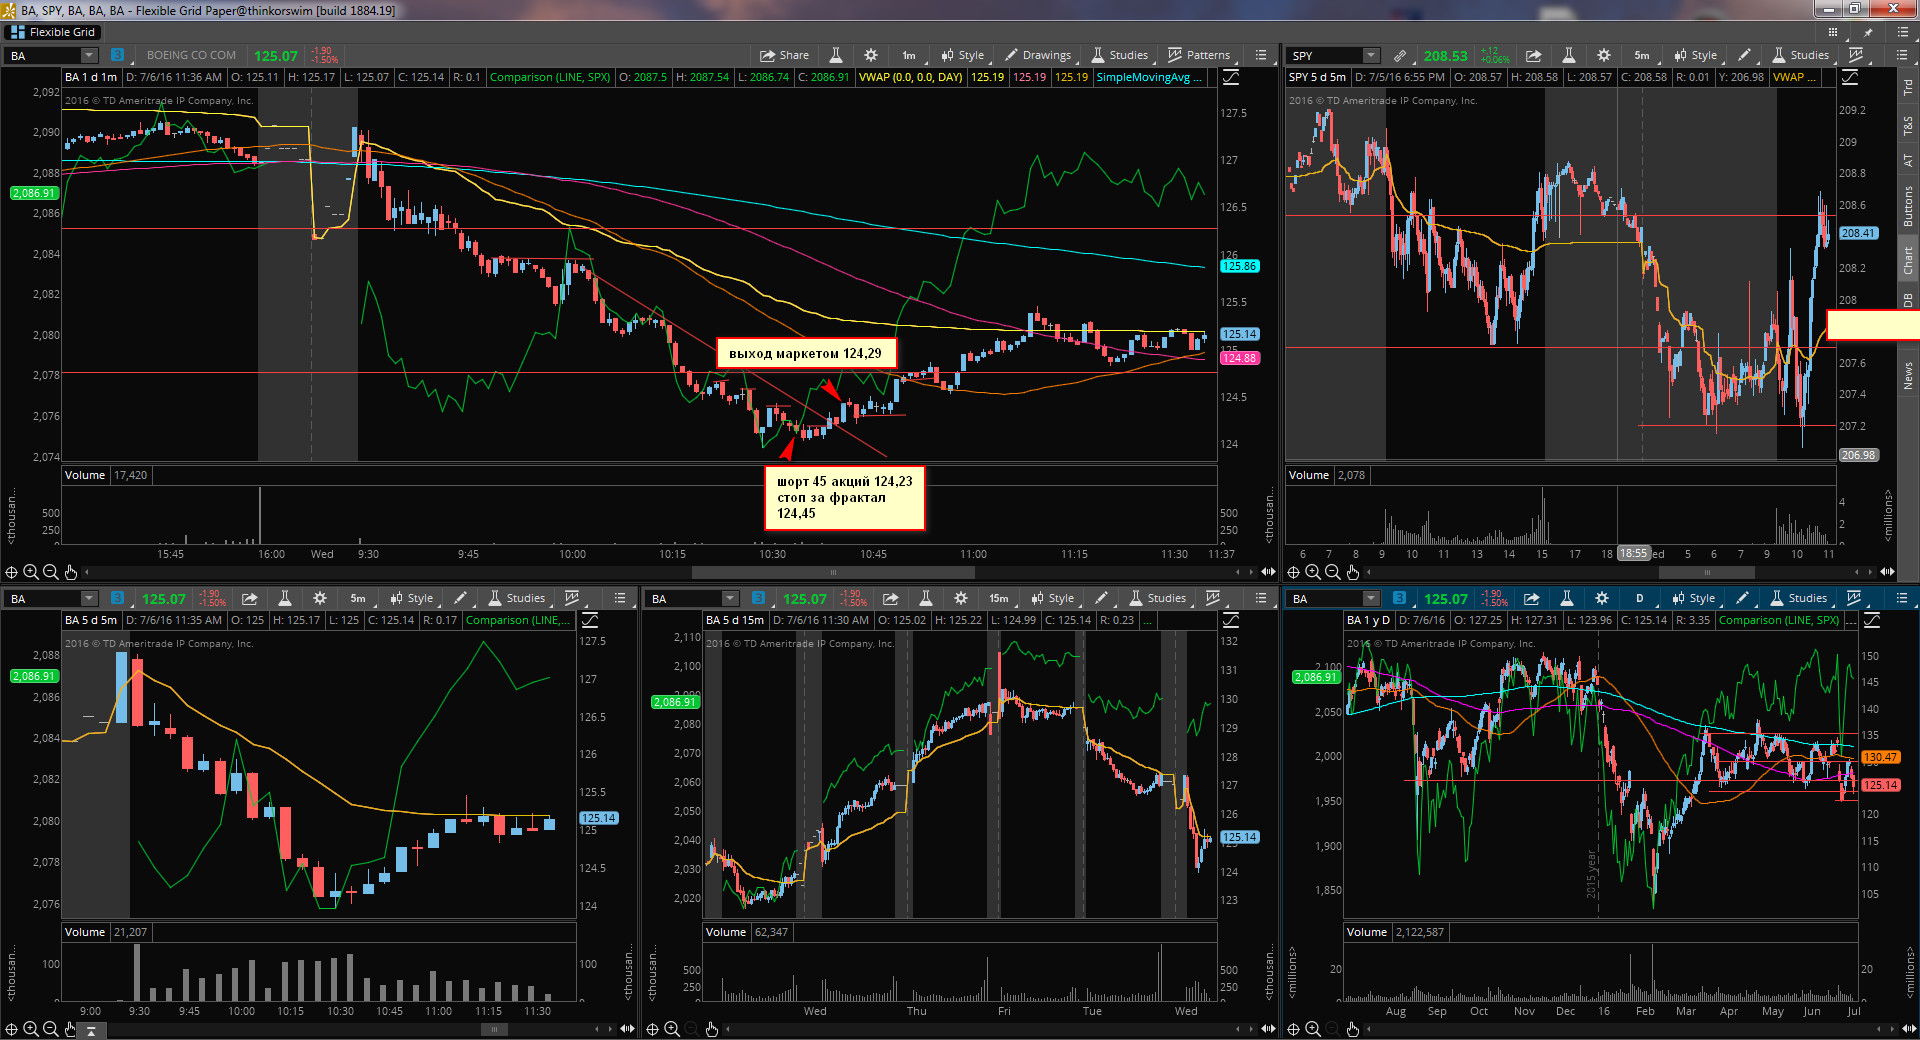Toggle chart mode icon on SPY chart
Image resolution: width=1920 pixels, height=1040 pixels.
[1850, 77]
